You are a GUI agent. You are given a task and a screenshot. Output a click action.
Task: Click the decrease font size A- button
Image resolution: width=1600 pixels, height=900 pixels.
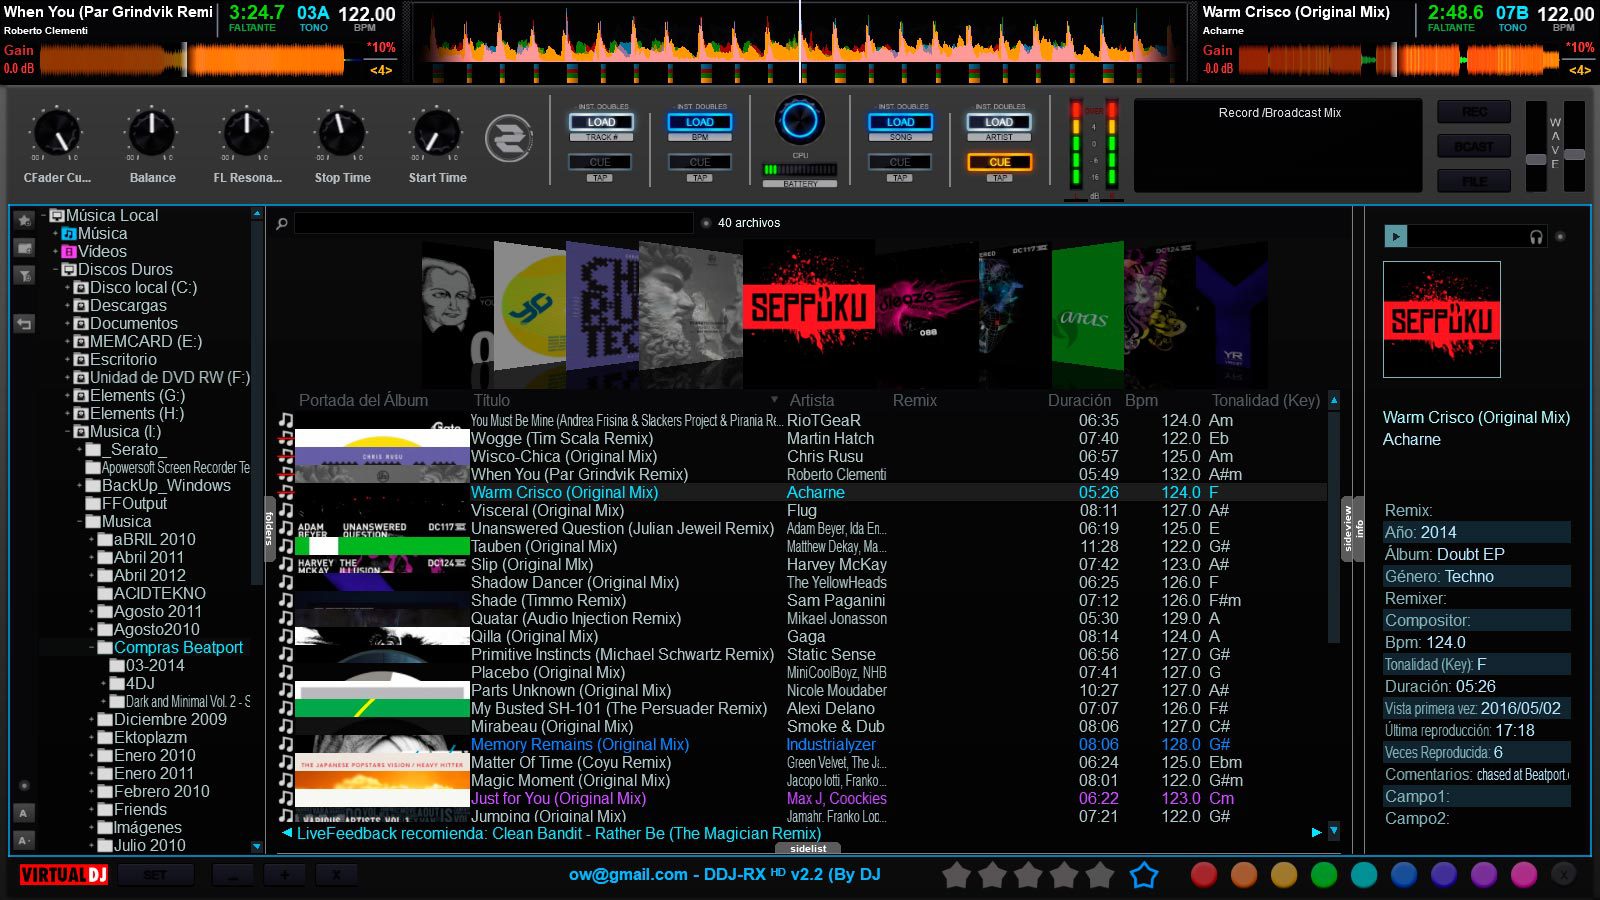coord(24,840)
